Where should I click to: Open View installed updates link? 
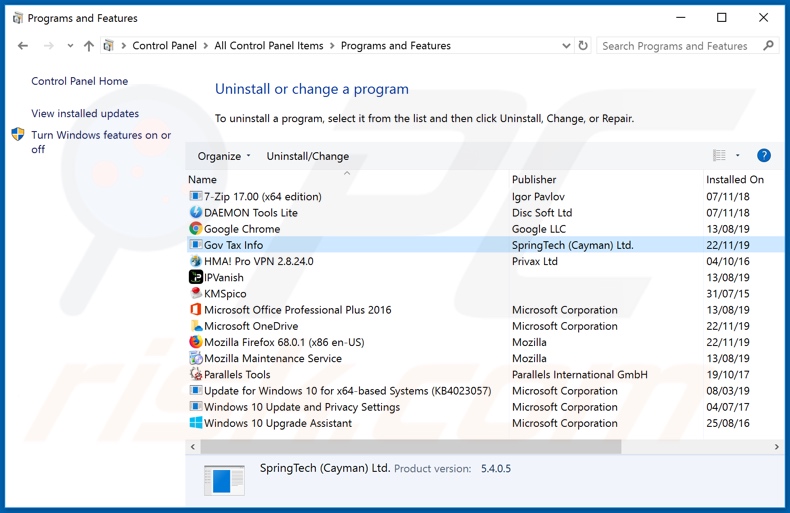[x=85, y=113]
